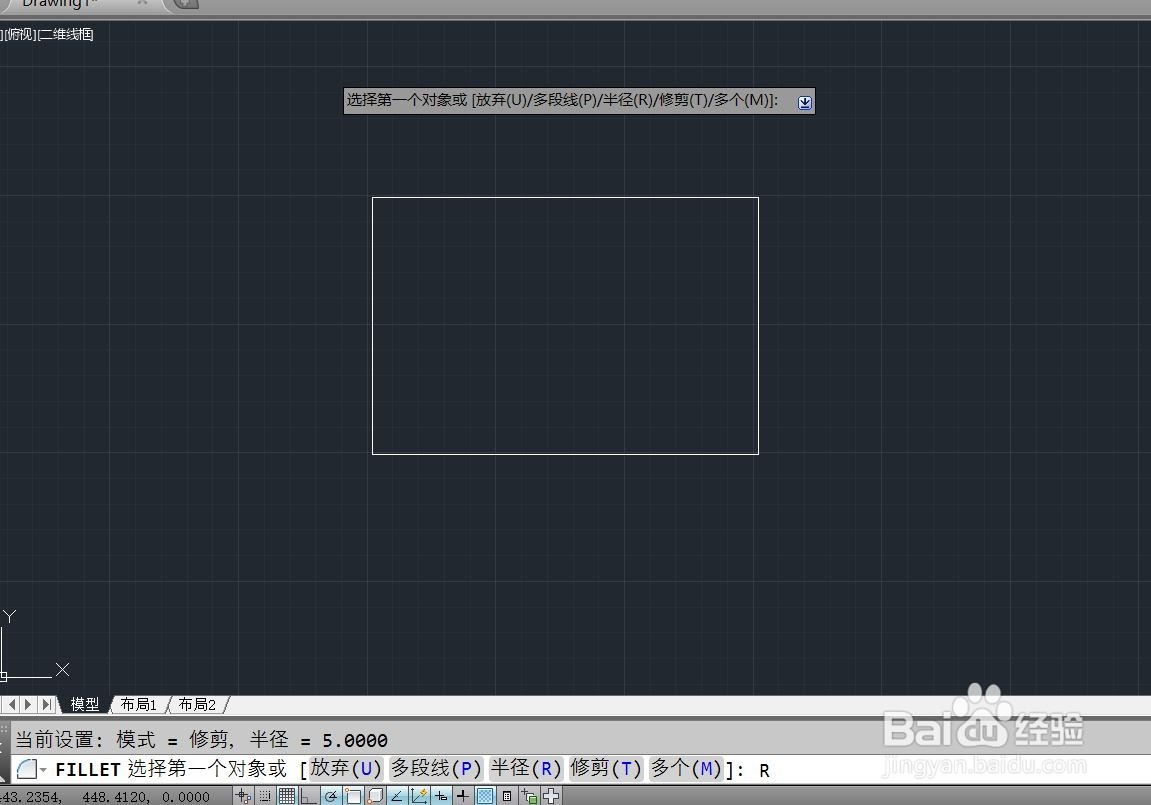Choose 放弃(U) option in command line

346,768
